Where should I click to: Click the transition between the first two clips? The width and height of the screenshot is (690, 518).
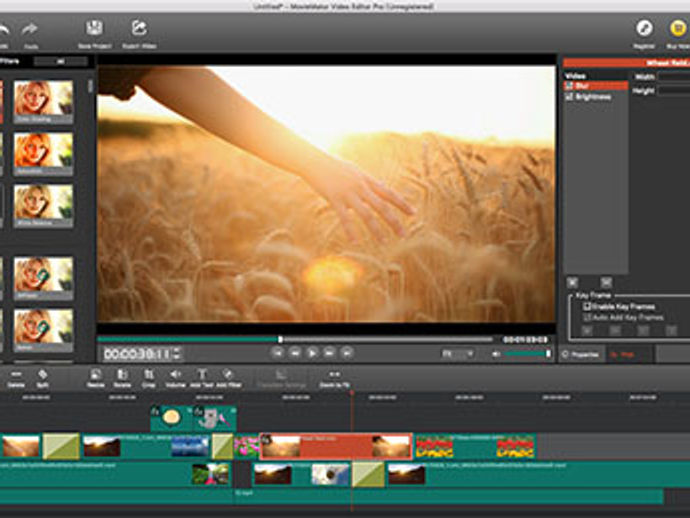pyautogui.click(x=61, y=446)
